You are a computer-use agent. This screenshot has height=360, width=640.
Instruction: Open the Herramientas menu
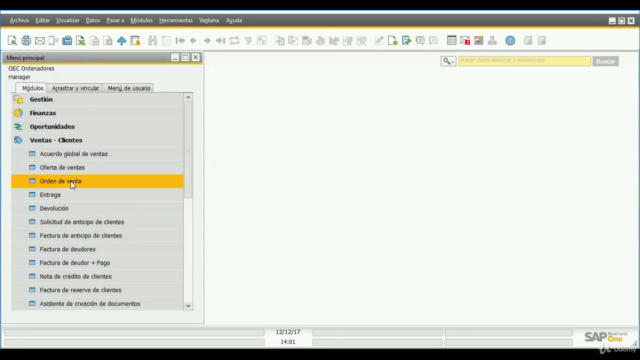click(176, 20)
